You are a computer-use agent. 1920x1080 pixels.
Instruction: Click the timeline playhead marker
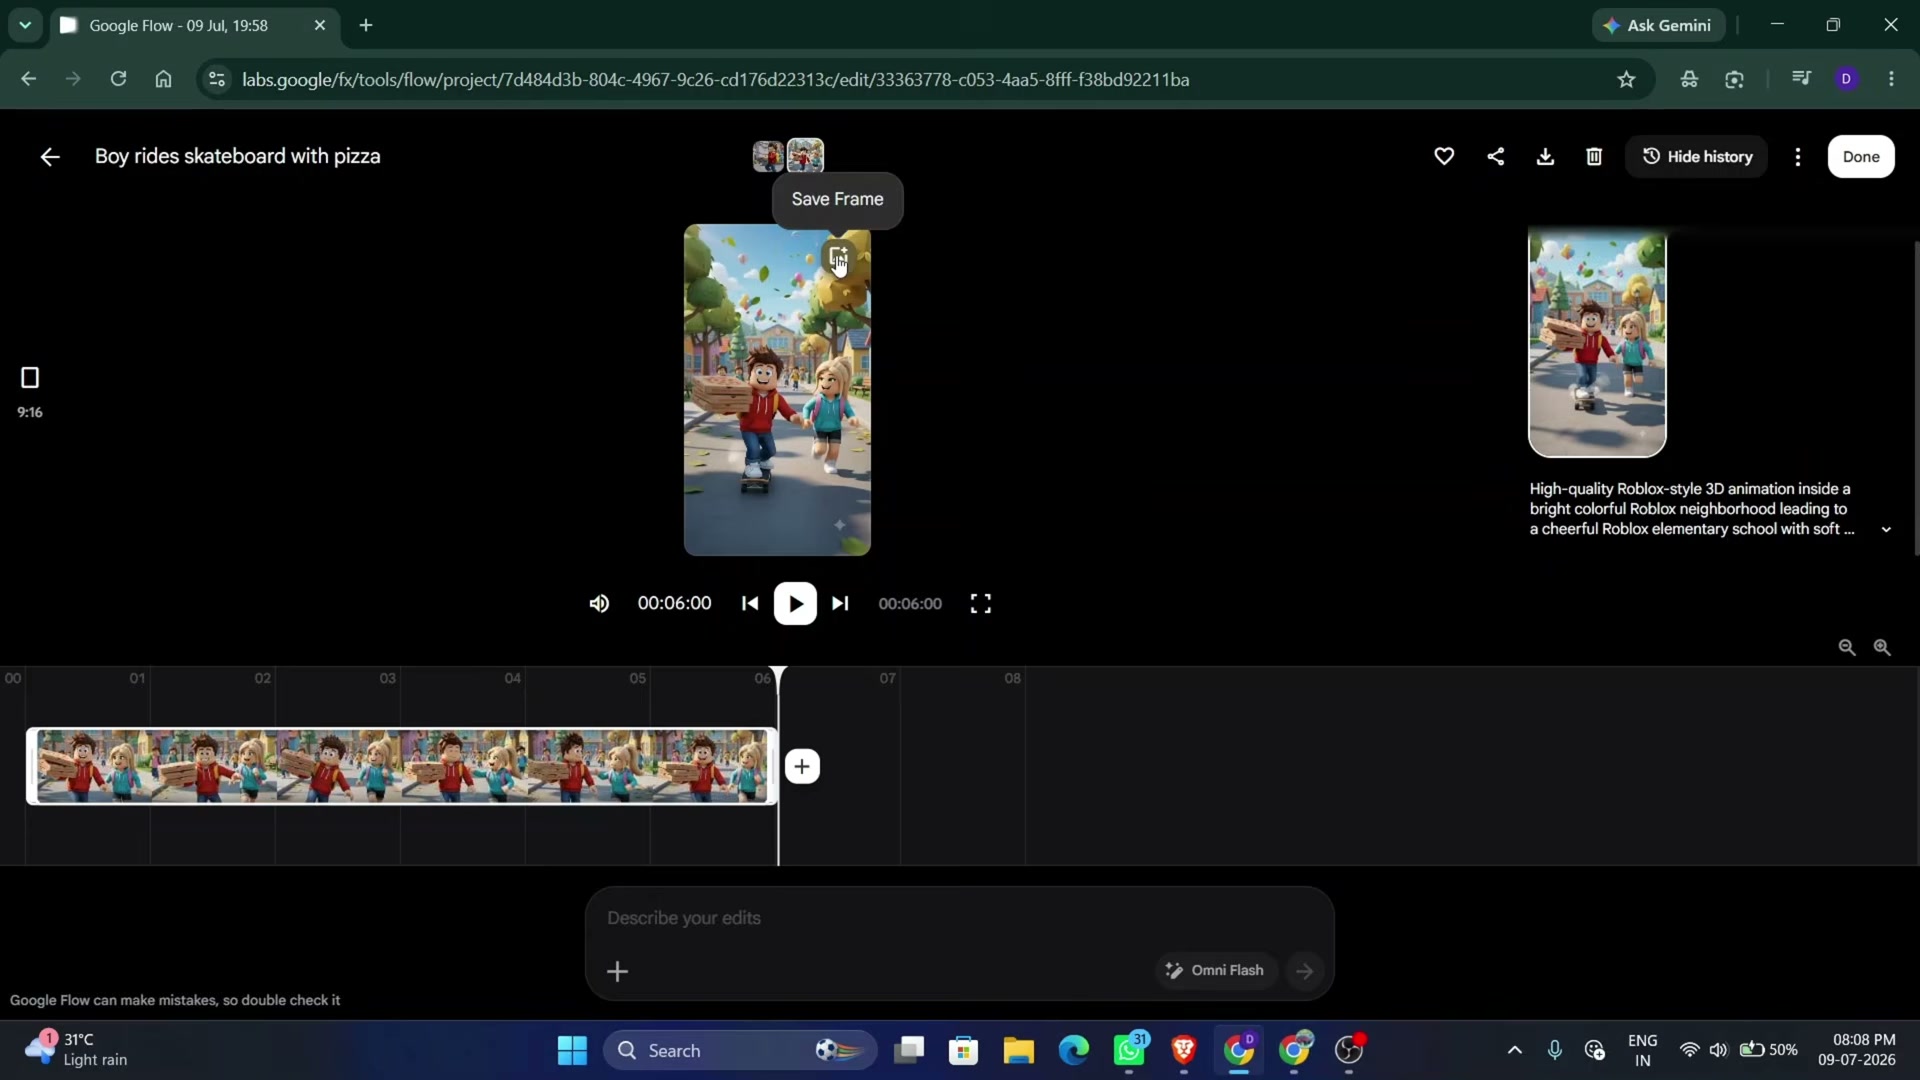[778, 679]
